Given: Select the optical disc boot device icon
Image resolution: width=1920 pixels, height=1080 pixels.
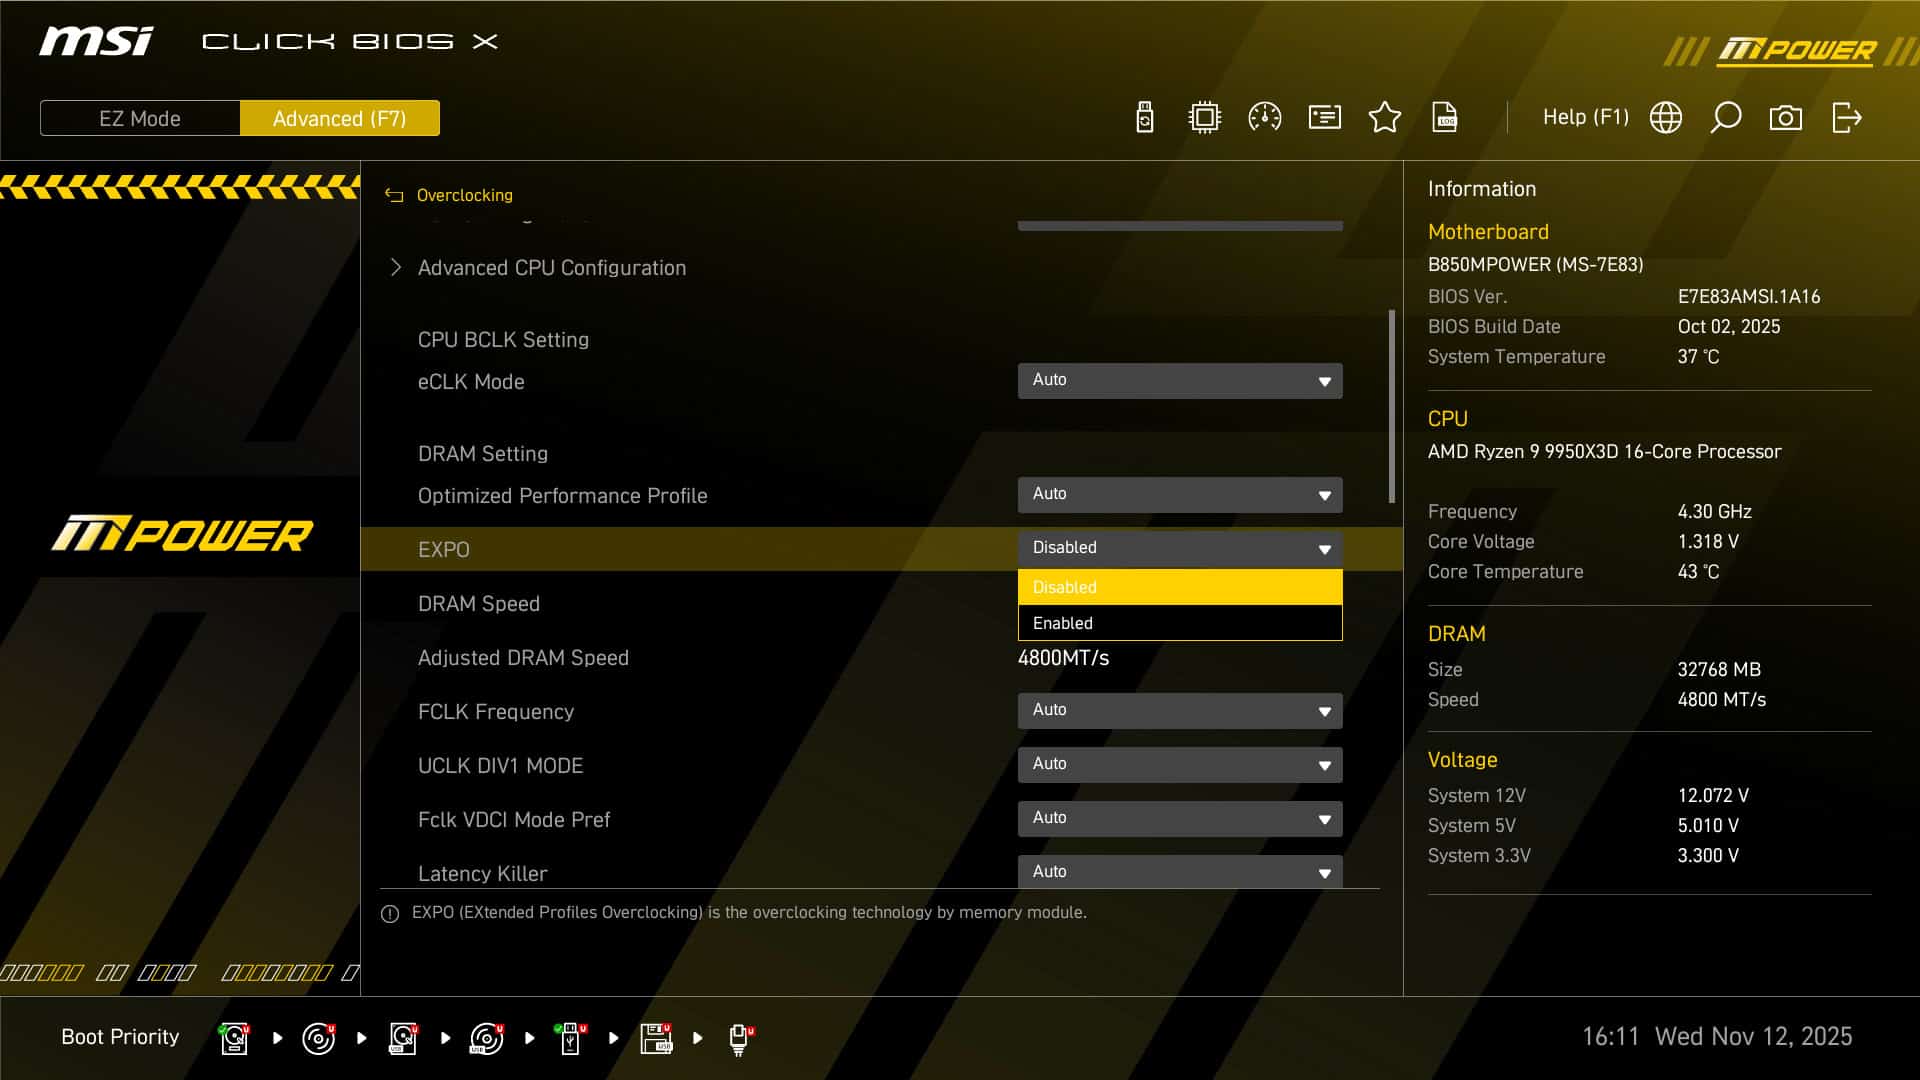Looking at the screenshot, I should pyautogui.click(x=318, y=1038).
